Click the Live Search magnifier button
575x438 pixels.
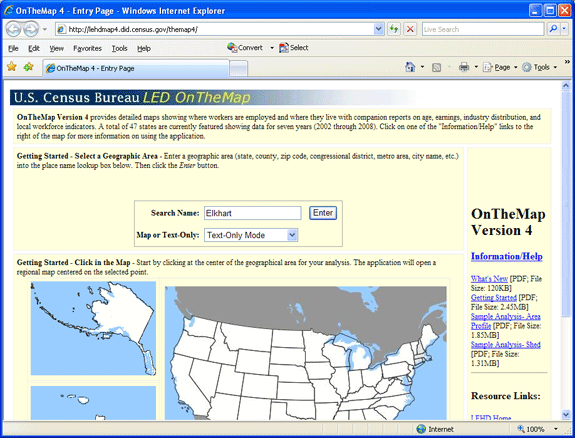coord(553,29)
